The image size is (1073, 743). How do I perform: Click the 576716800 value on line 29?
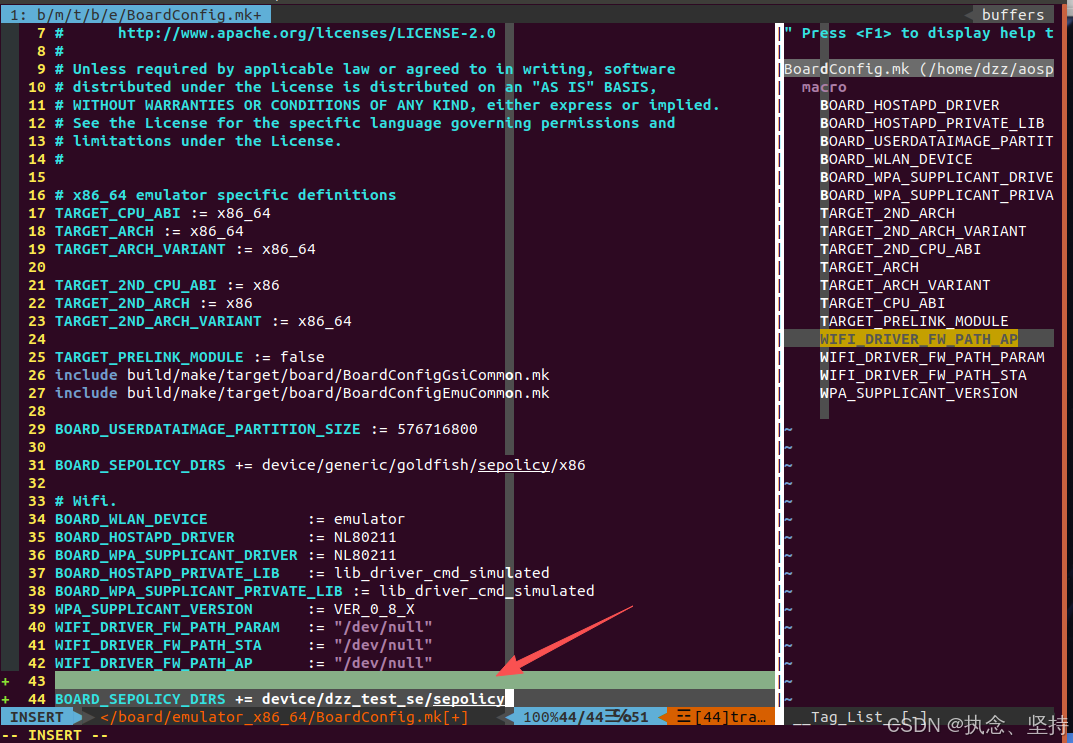click(x=437, y=429)
